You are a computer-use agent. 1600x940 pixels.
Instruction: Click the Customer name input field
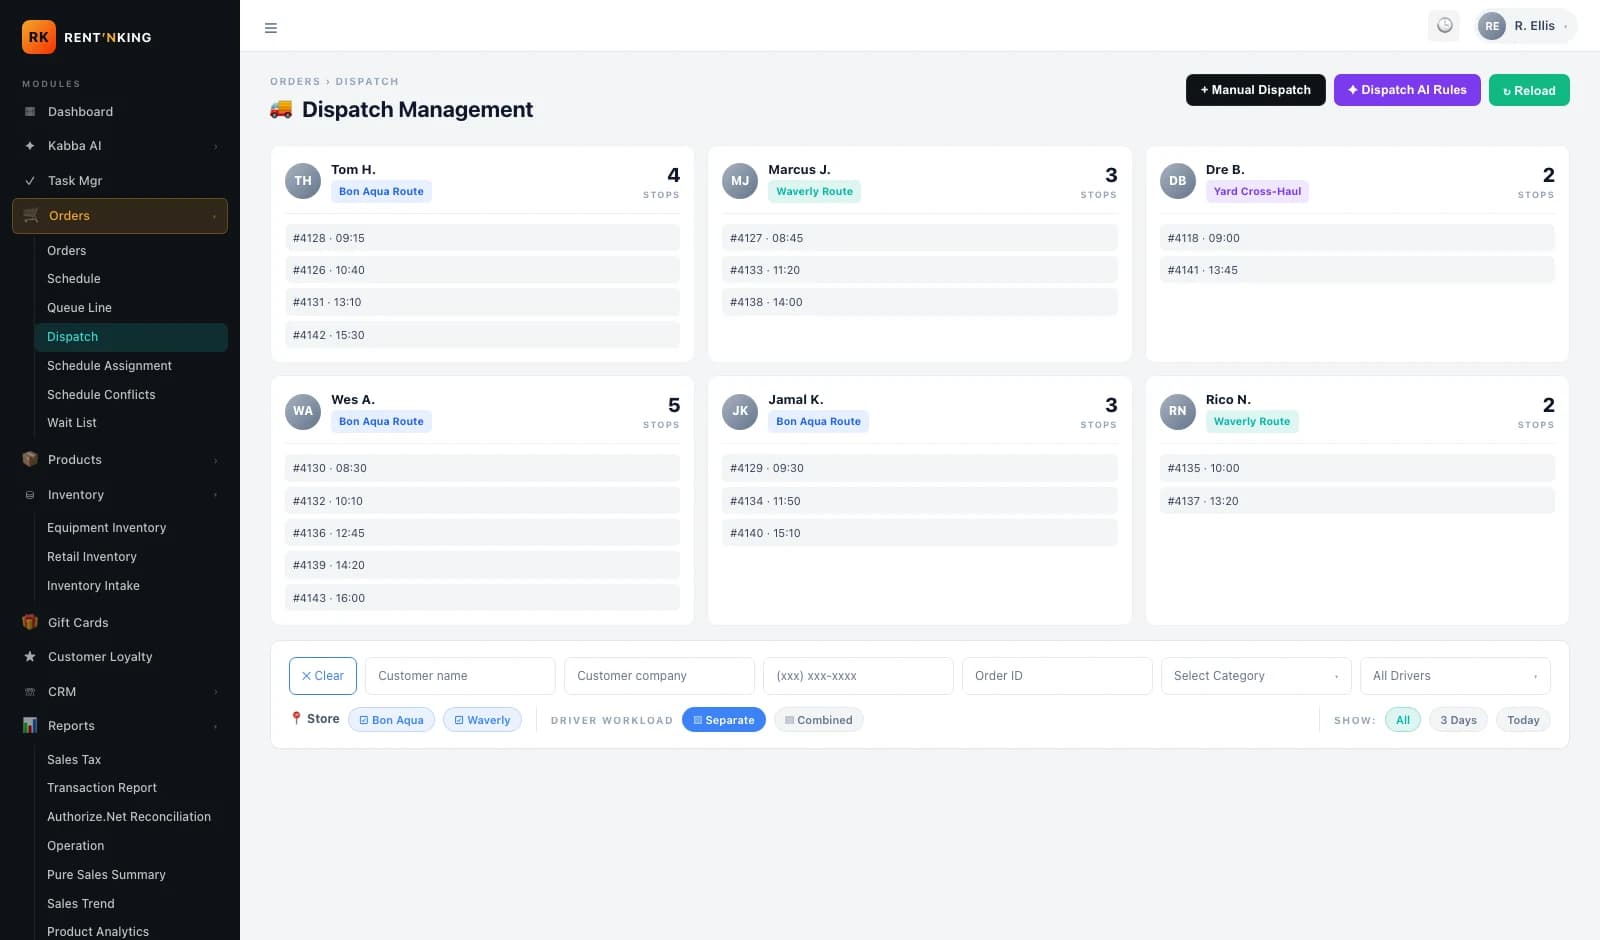[460, 676]
